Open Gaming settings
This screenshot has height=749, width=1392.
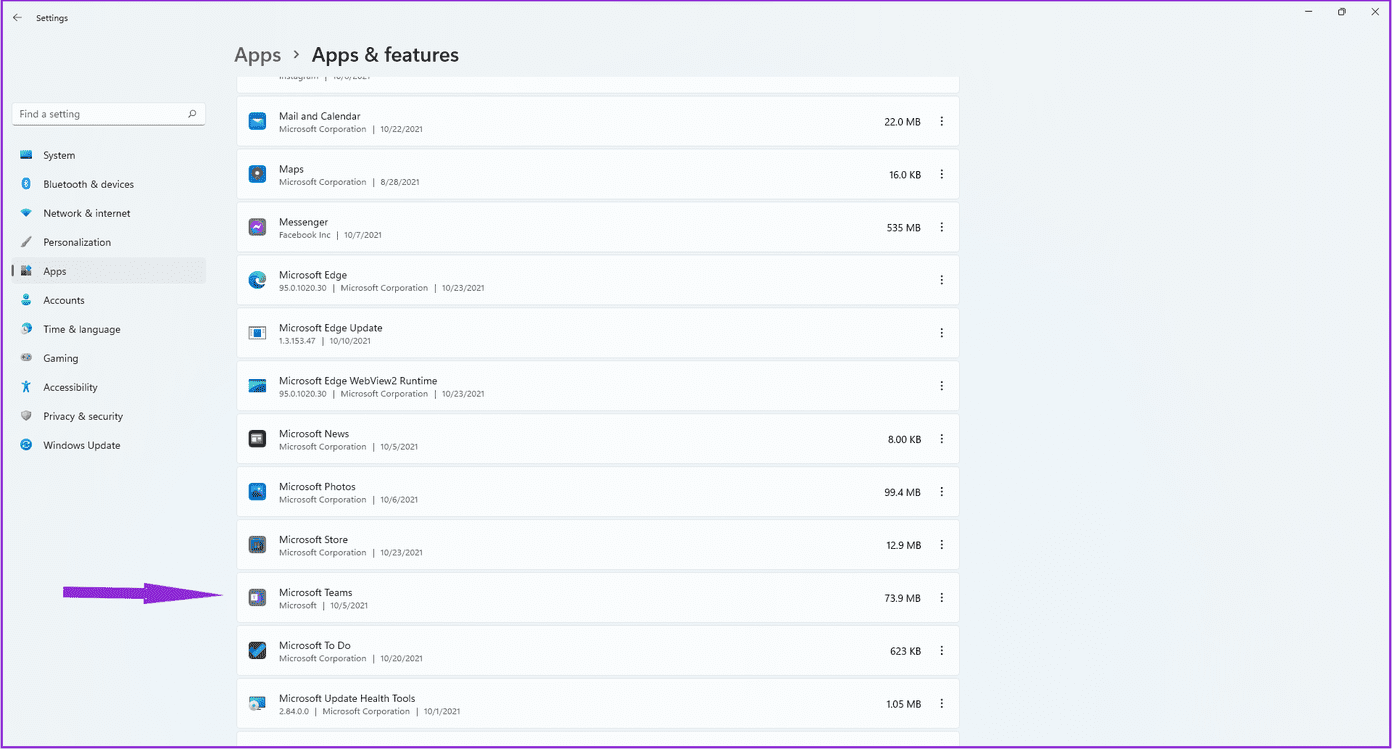point(108,358)
